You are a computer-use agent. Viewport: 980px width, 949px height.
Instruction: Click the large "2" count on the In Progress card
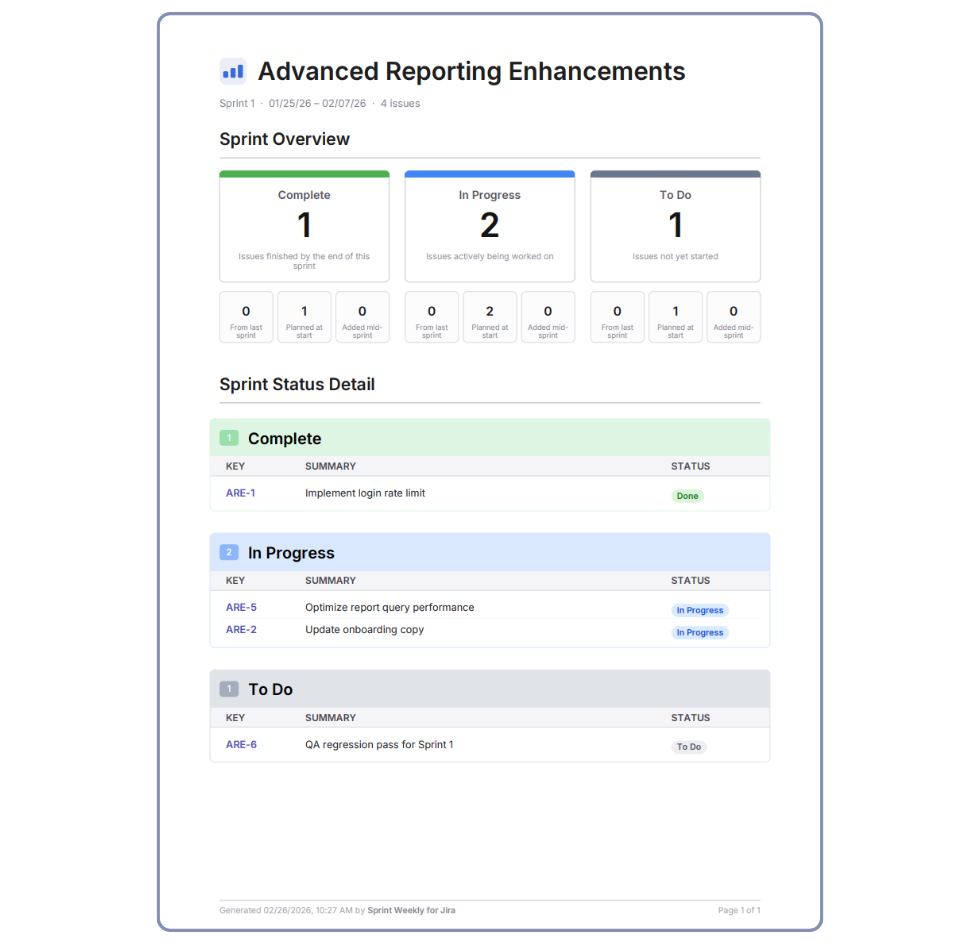490,225
